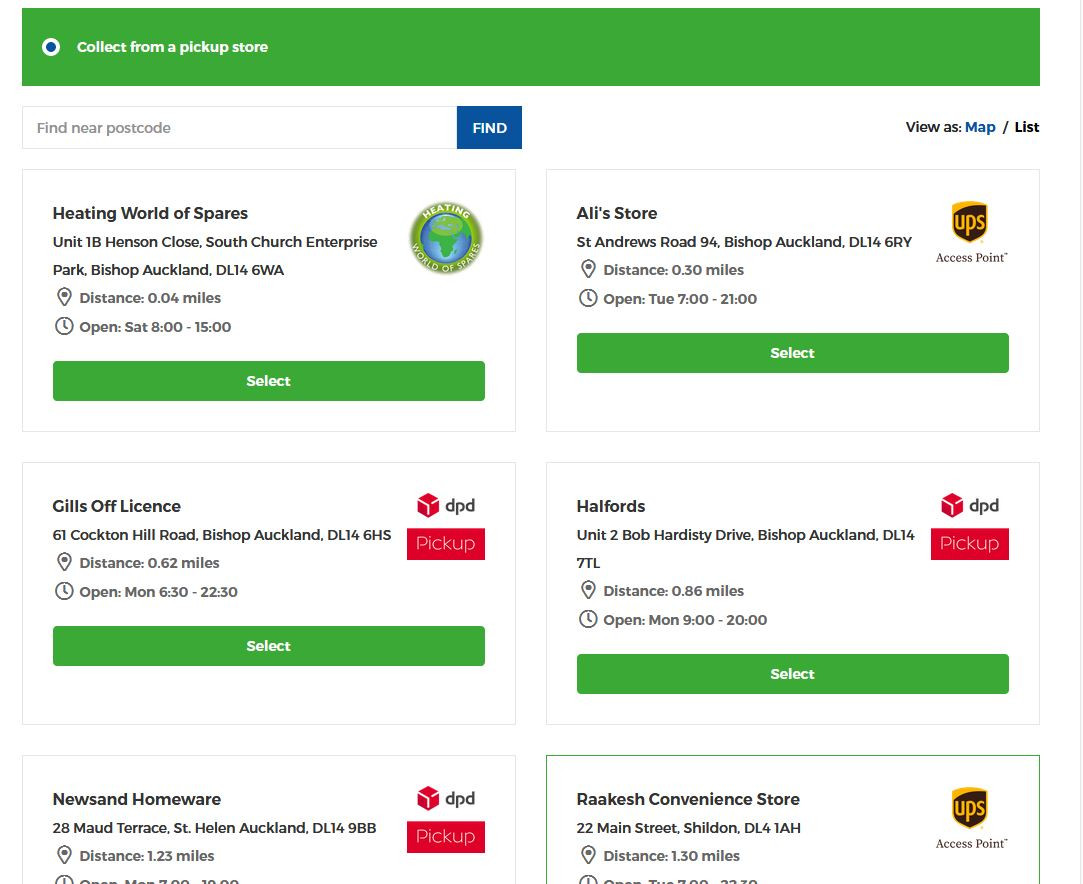The height and width of the screenshot is (884, 1083).
Task: Click the clock icon beside Mon 6:30 - 22:30
Action: 64,591
